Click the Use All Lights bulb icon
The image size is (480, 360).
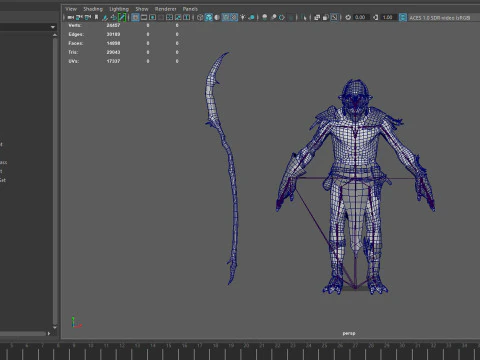pos(243,17)
